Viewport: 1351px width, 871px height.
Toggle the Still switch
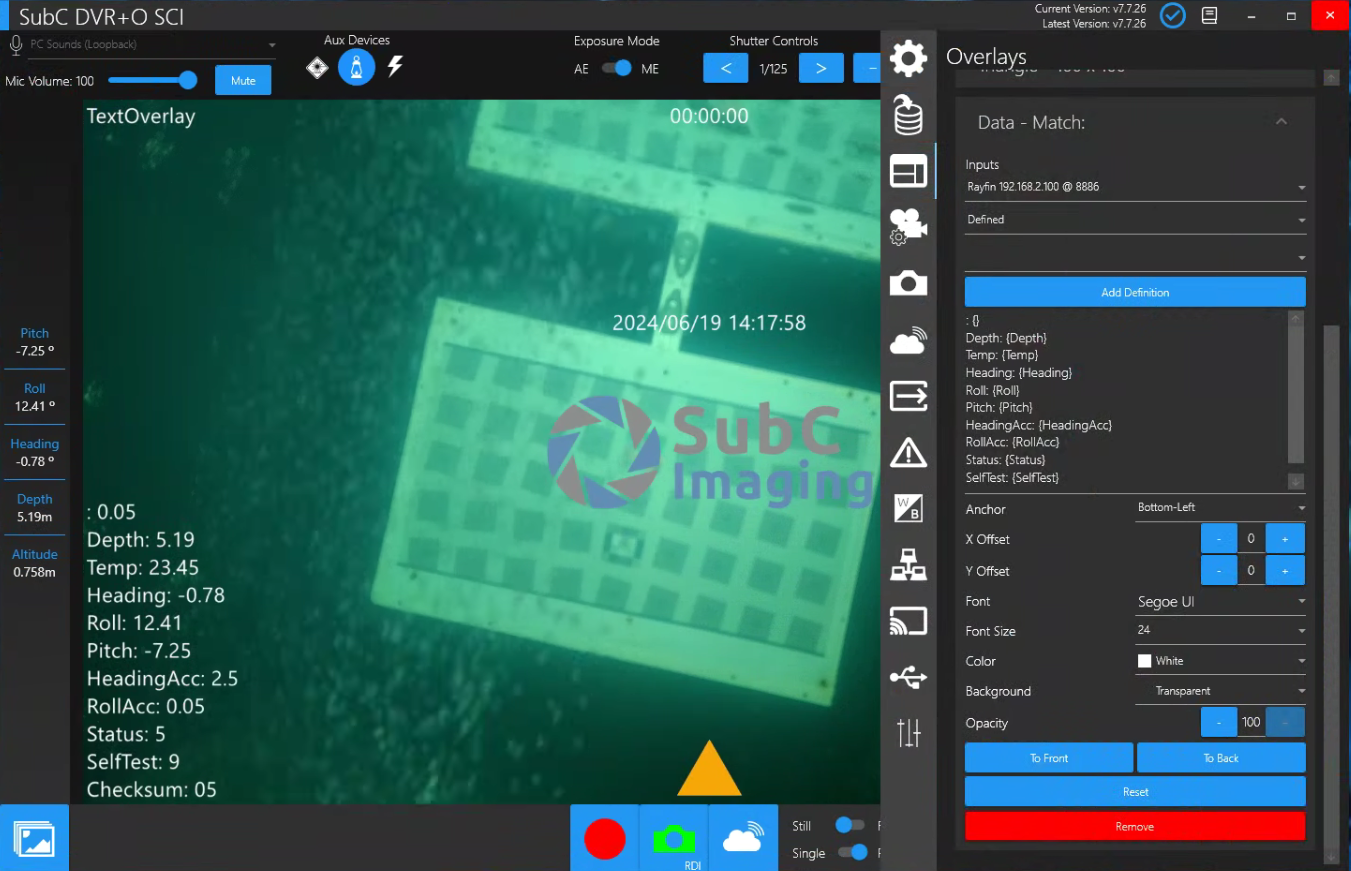[850, 825]
